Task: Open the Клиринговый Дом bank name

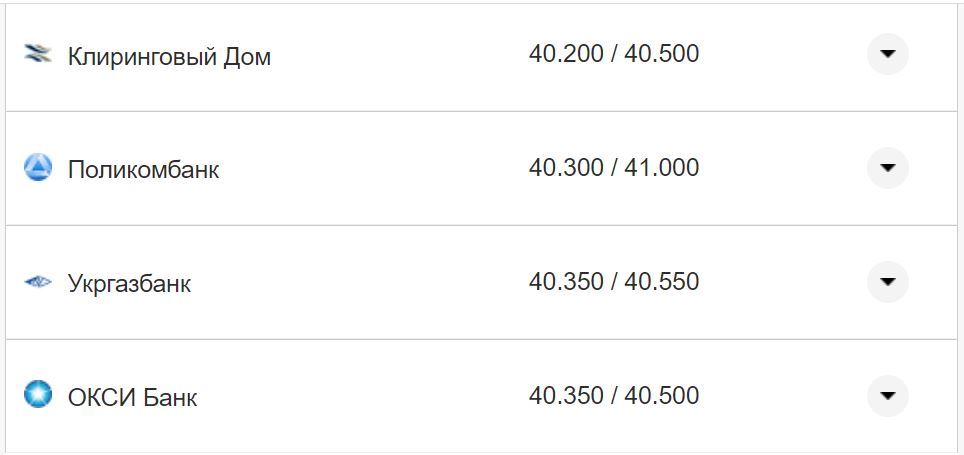Action: point(169,57)
